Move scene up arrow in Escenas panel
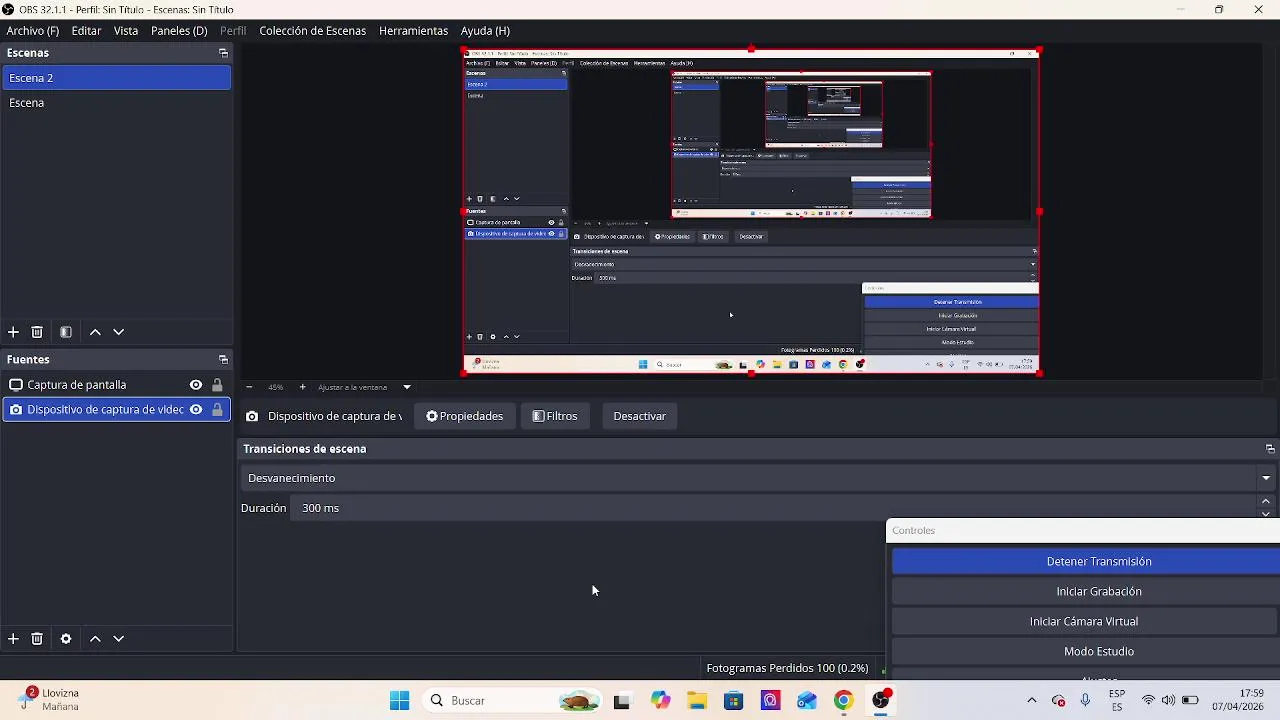This screenshot has height=720, width=1280. 95,332
